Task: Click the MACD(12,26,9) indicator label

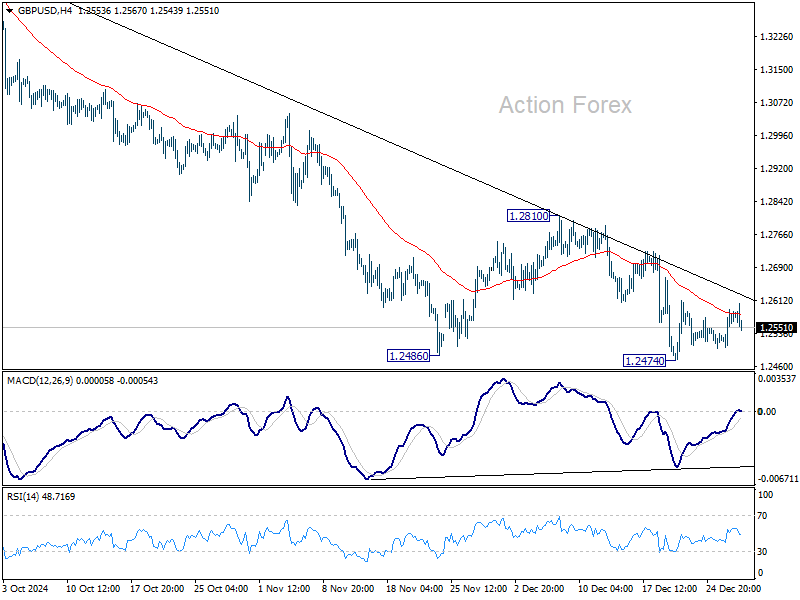Action: tap(40, 381)
